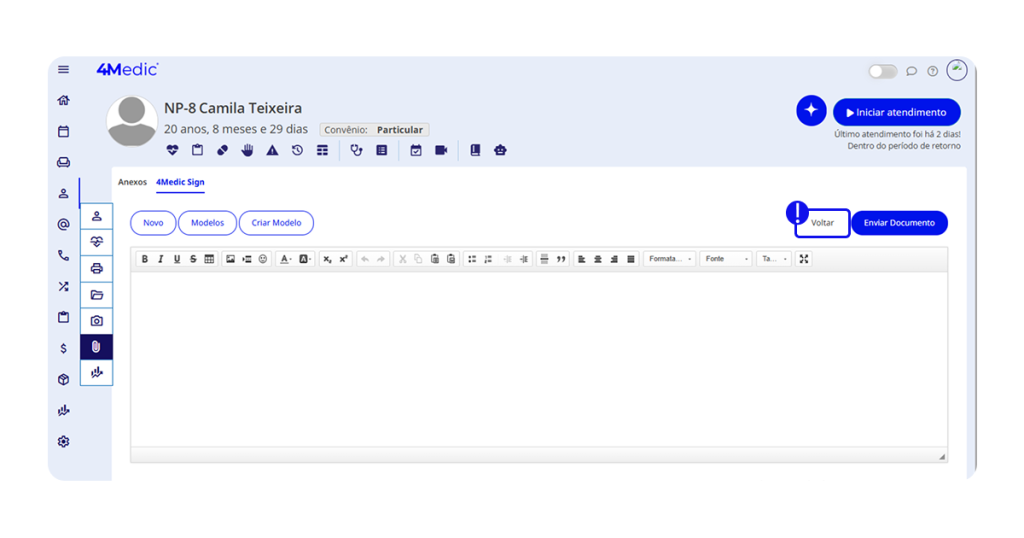
Task: Click the Criar Modelo button
Action: 276,223
